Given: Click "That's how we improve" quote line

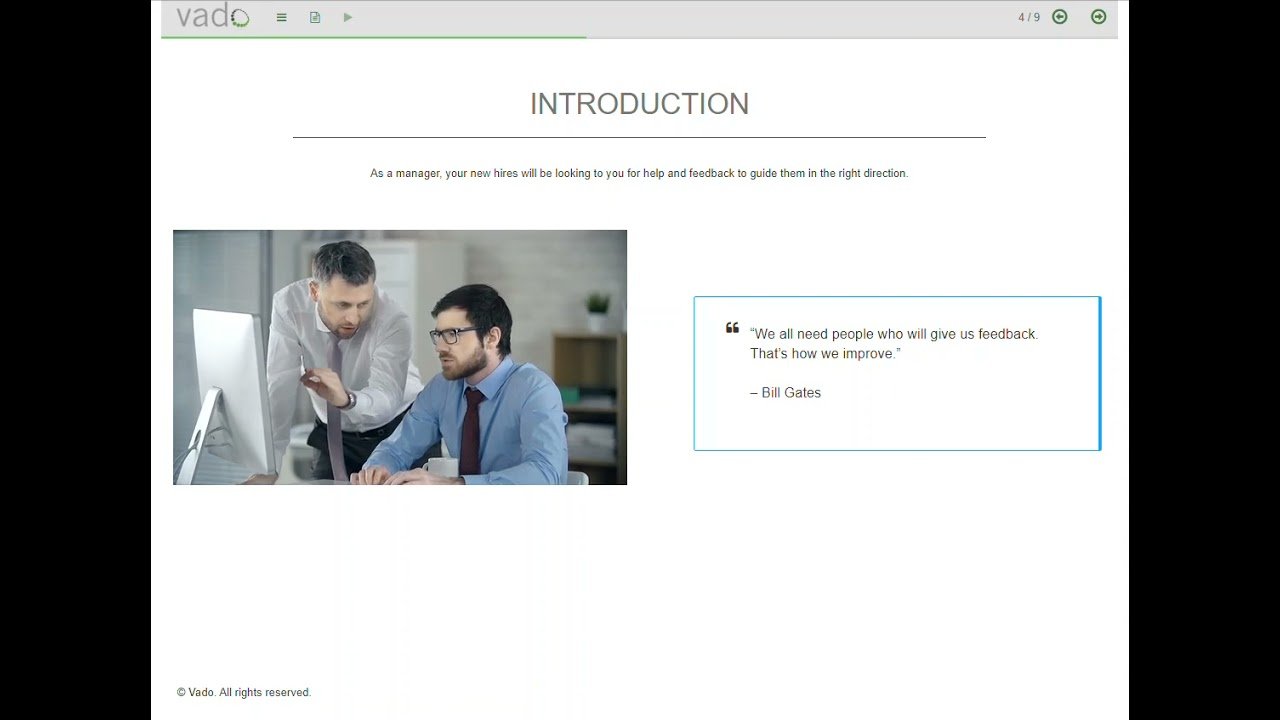Looking at the screenshot, I should [825, 354].
